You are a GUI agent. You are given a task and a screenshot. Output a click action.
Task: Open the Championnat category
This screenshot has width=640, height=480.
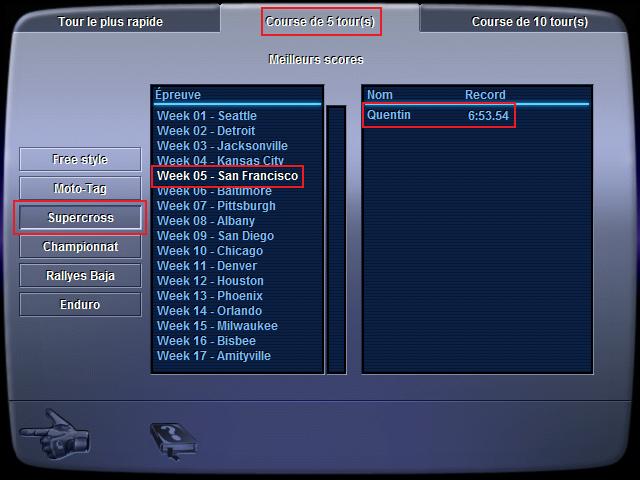[x=80, y=247]
